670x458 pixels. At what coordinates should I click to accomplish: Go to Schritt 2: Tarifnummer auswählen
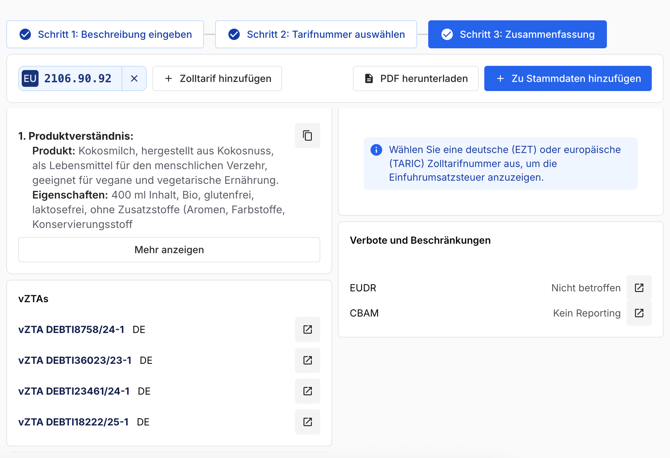[x=316, y=34]
